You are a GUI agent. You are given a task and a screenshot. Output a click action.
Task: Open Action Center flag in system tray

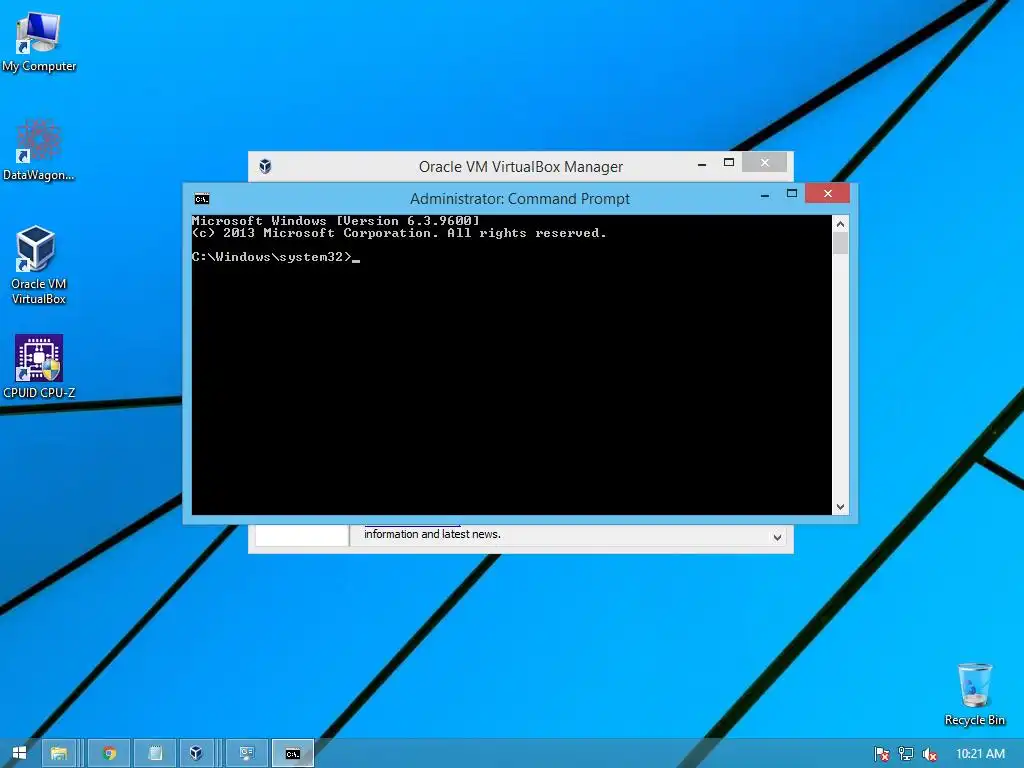(881, 754)
